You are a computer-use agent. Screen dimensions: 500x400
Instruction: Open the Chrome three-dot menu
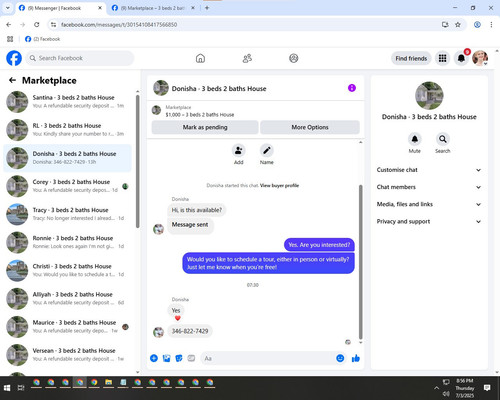491,25
